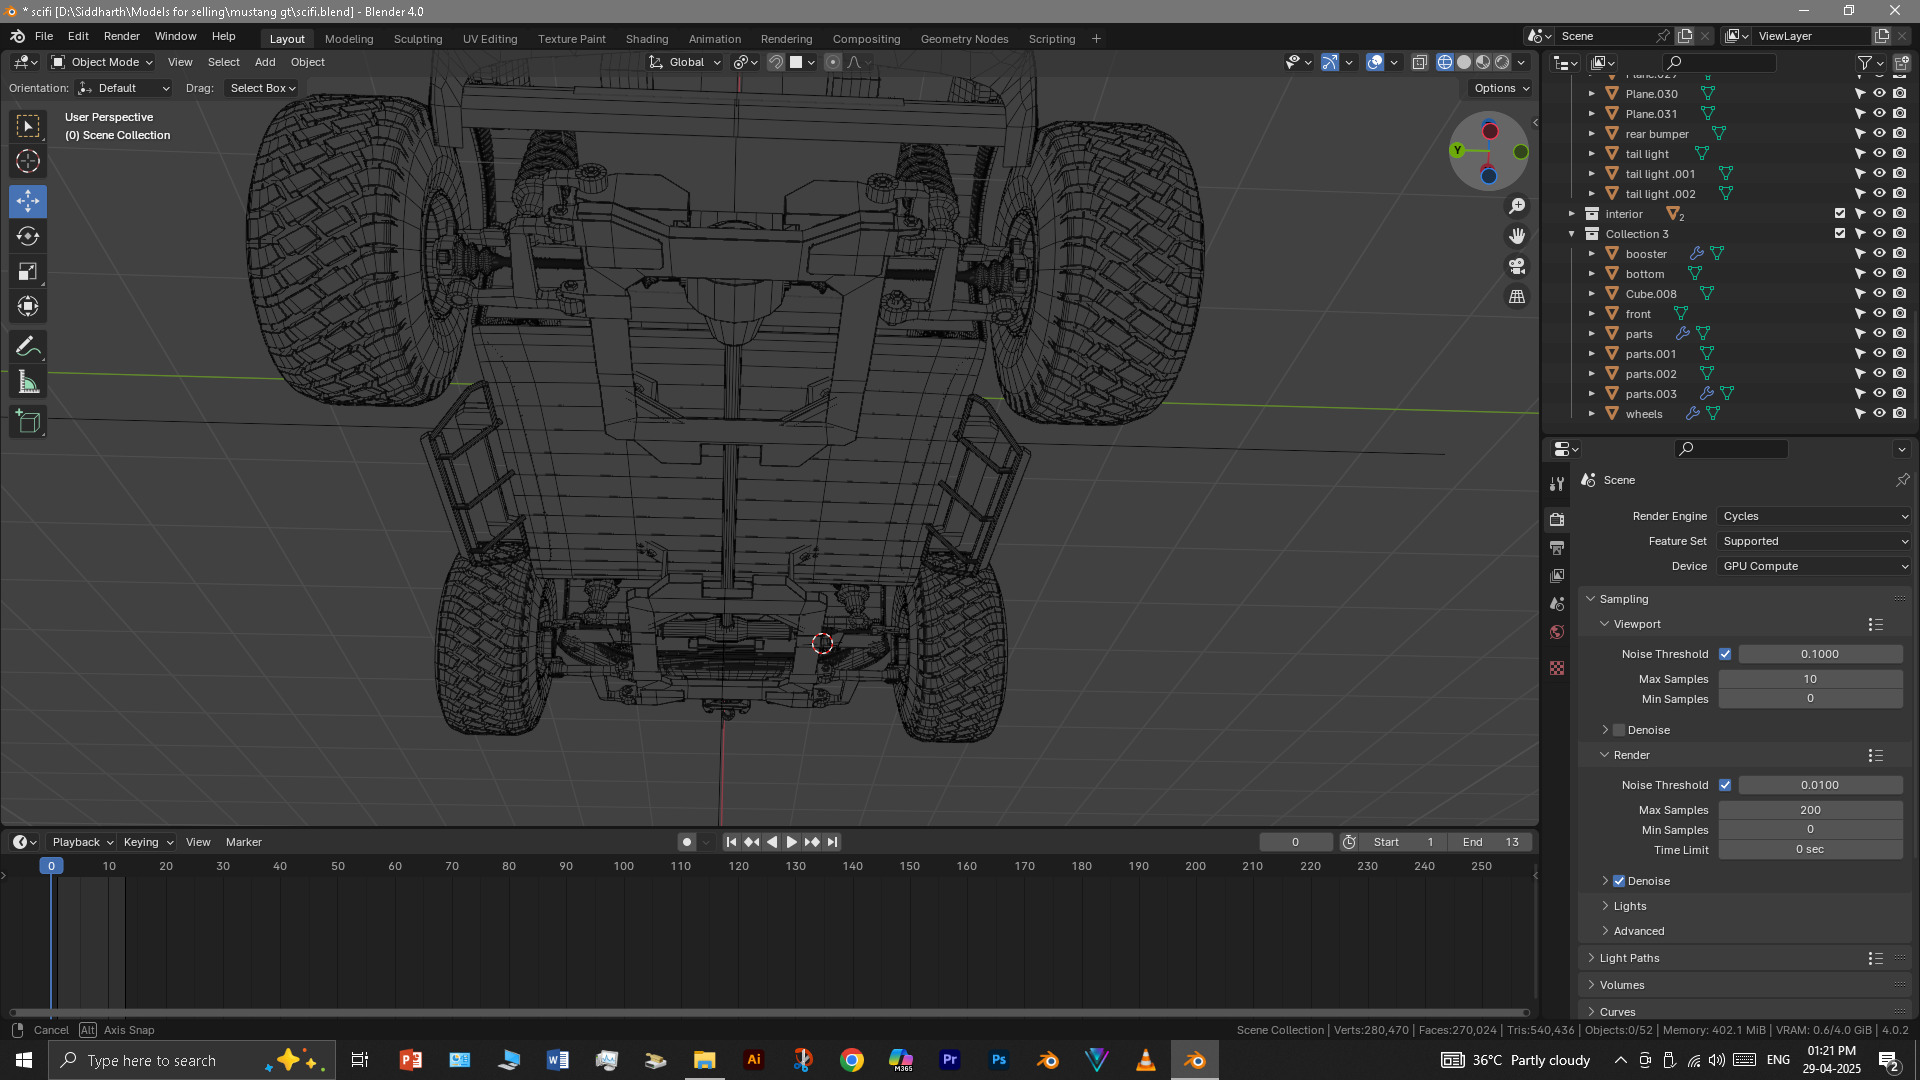1920x1080 pixels.
Task: Open the Add menu in viewport header
Action: click(x=265, y=62)
